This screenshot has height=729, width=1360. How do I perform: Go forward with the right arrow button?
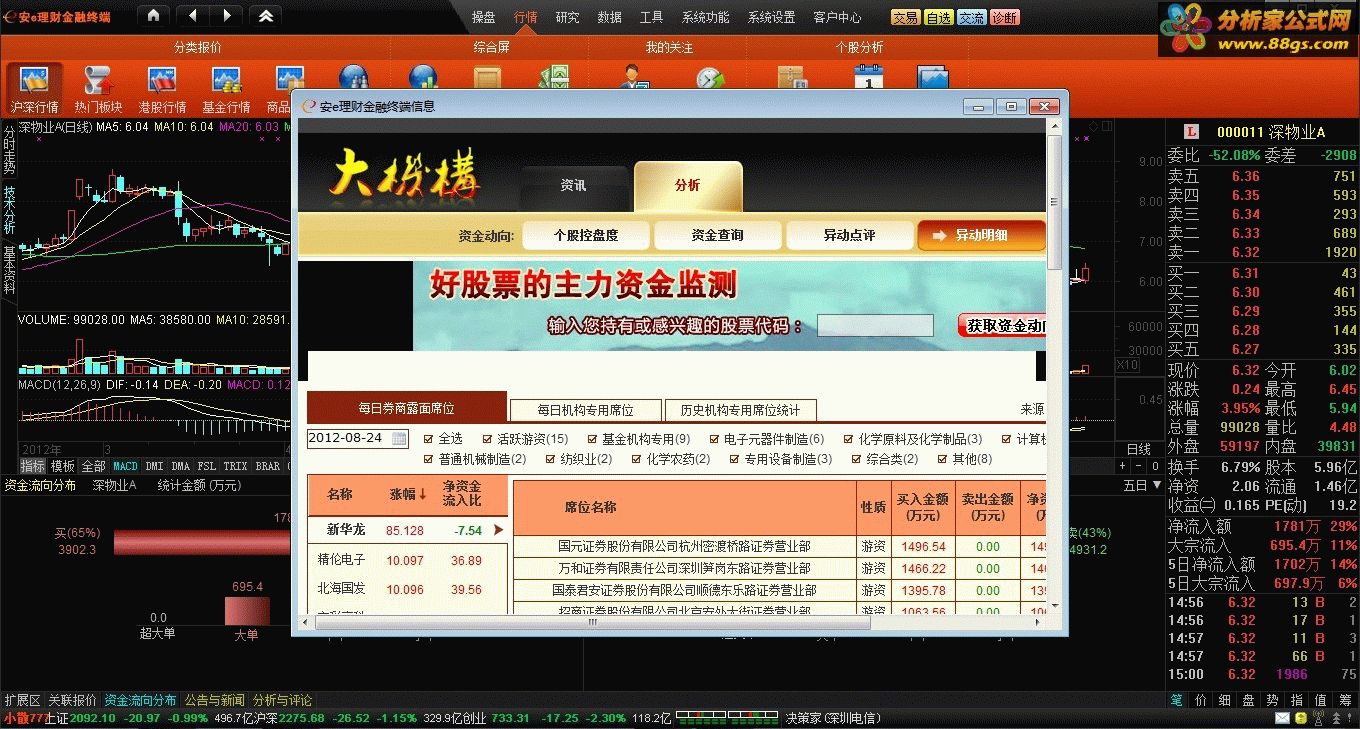pyautogui.click(x=226, y=16)
